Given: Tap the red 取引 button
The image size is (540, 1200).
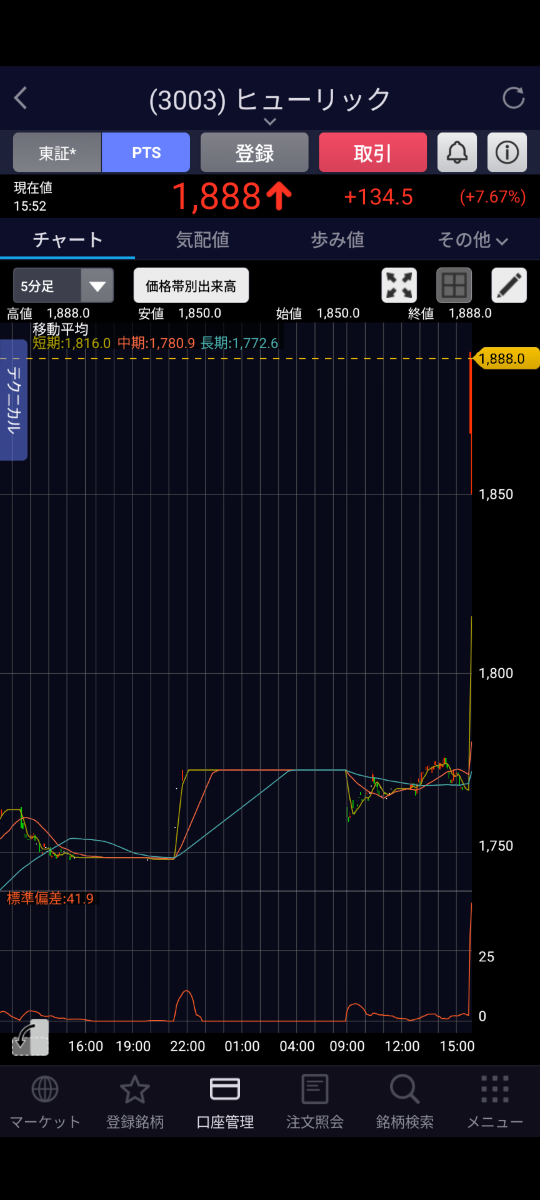Looking at the screenshot, I should 373,153.
